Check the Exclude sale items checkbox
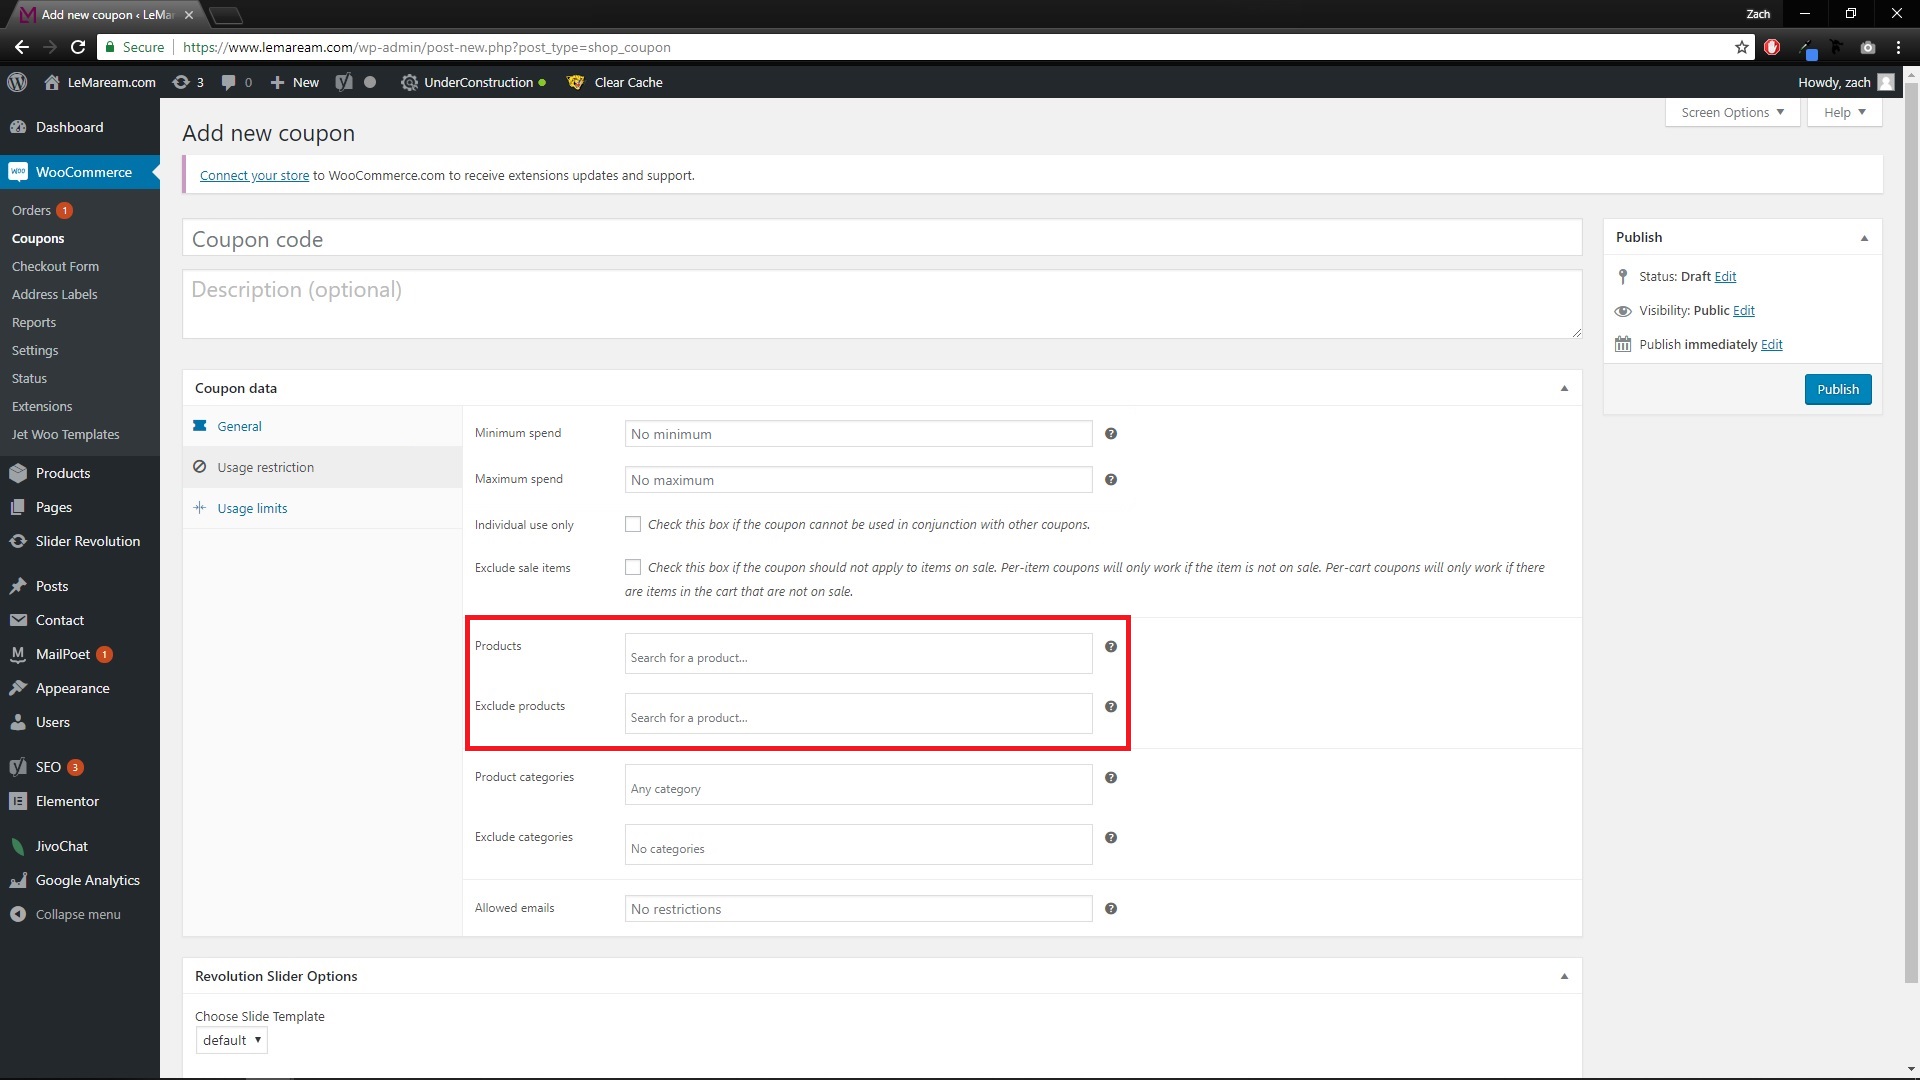1920x1080 pixels. coord(633,567)
